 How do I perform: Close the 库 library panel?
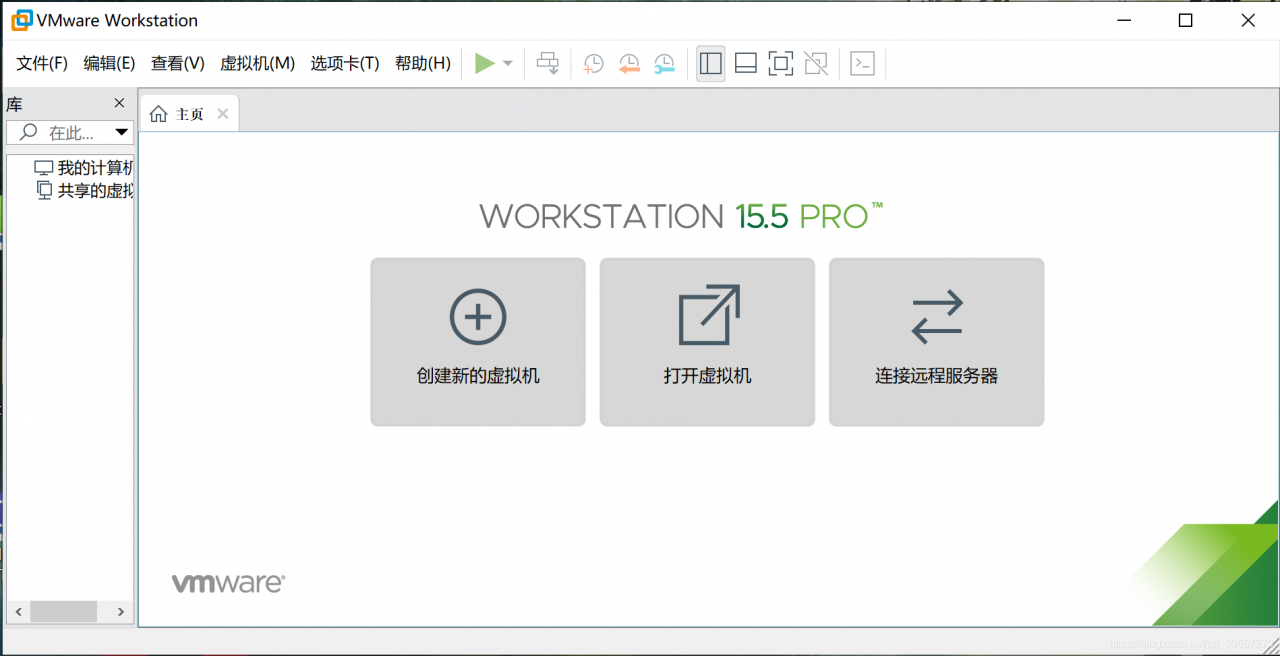tap(119, 103)
